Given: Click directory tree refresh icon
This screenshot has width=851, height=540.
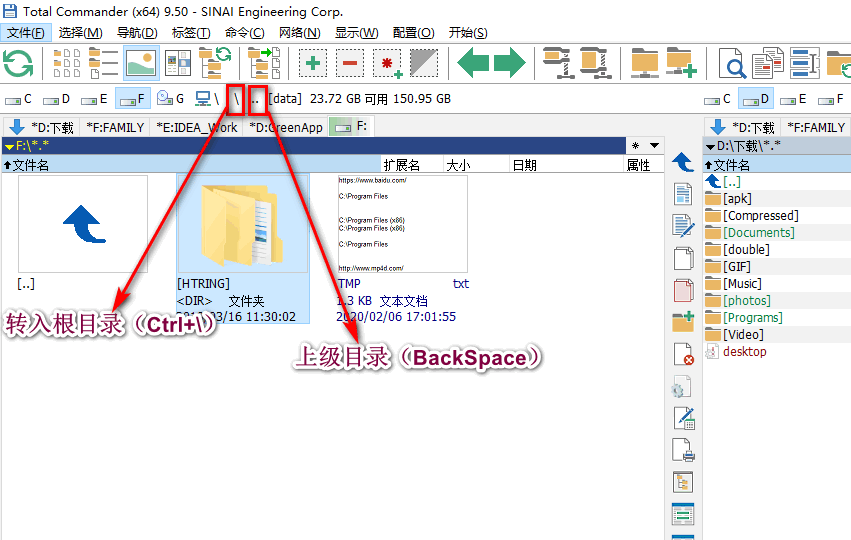Looking at the screenshot, I should click(215, 62).
